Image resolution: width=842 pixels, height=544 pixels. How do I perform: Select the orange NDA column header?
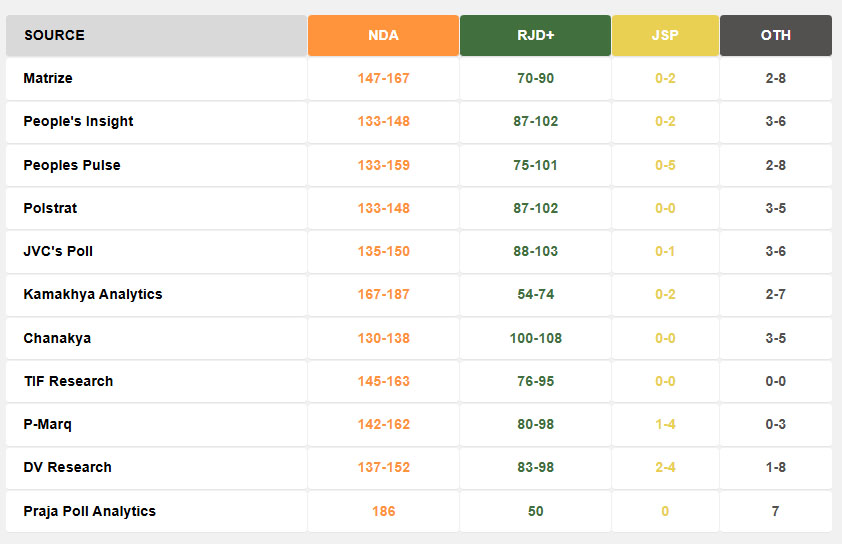tap(383, 35)
